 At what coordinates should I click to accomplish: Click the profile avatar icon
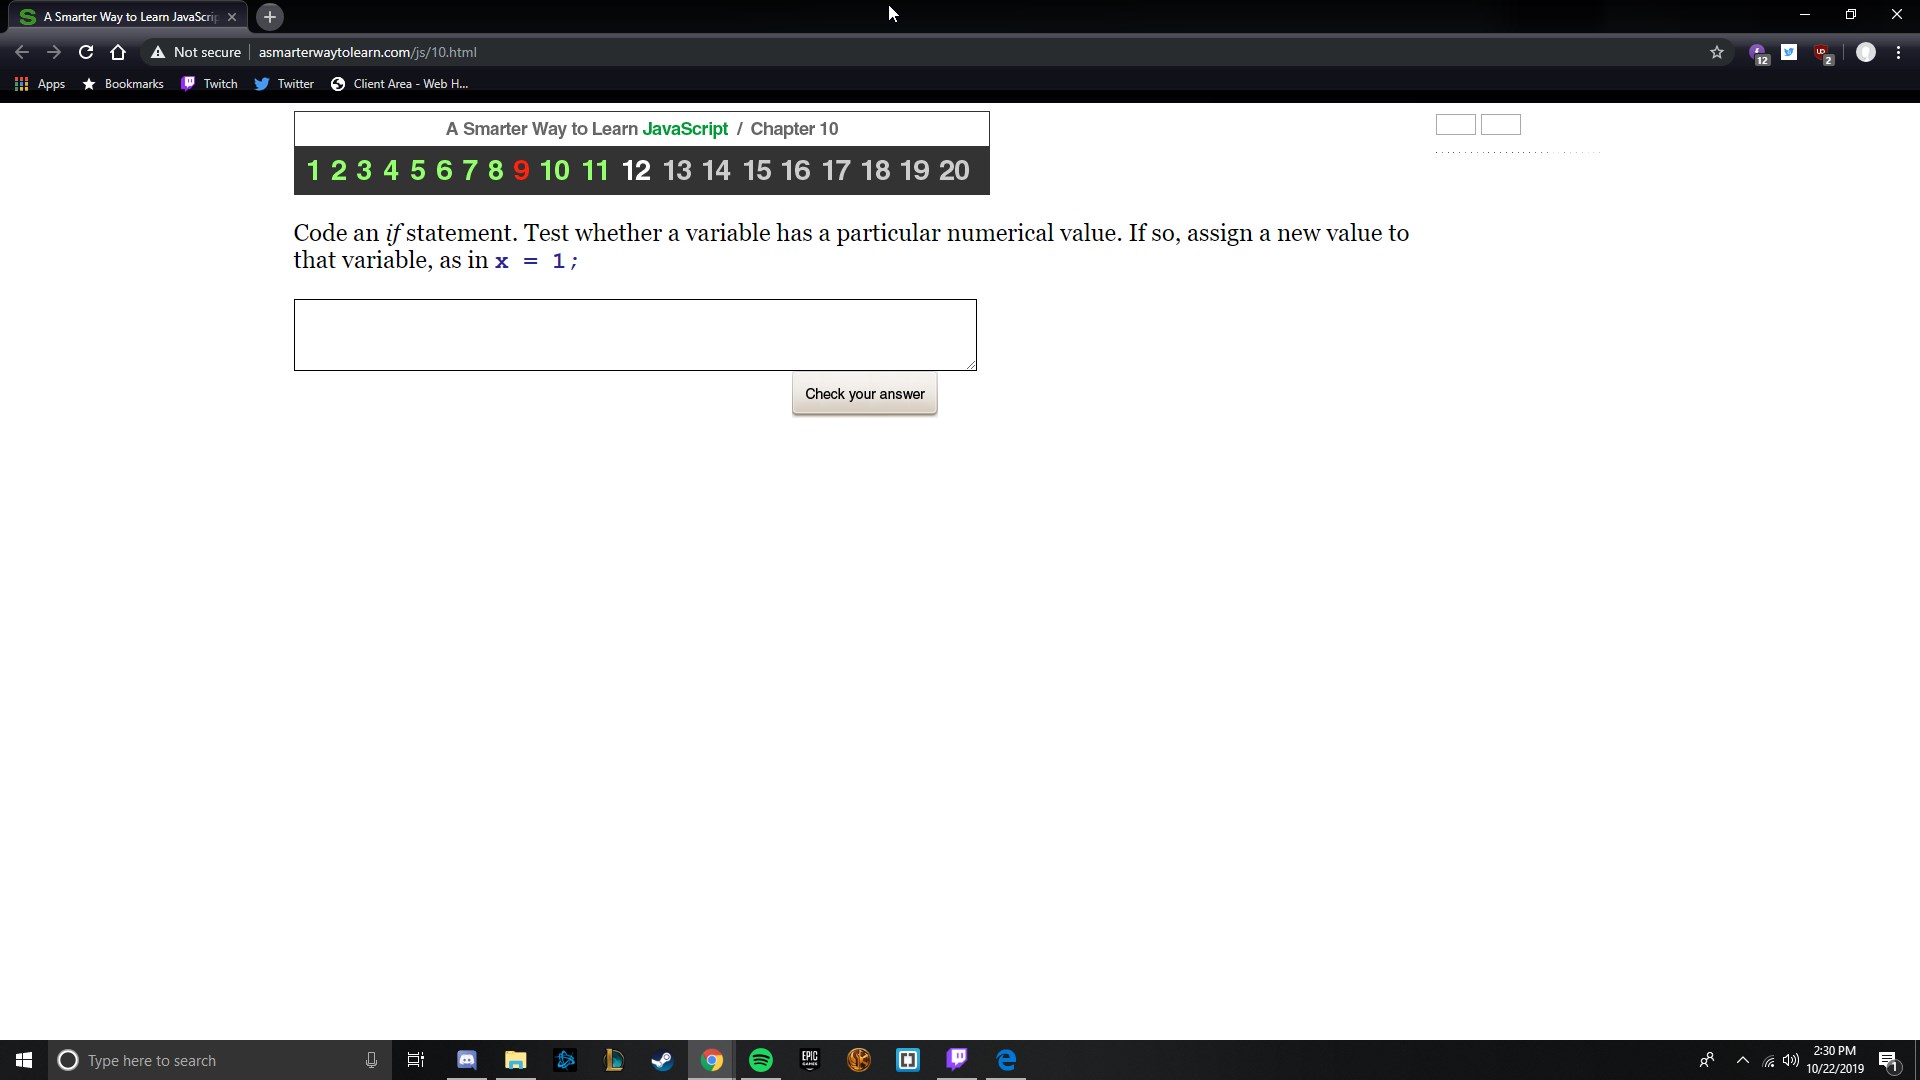[1865, 52]
